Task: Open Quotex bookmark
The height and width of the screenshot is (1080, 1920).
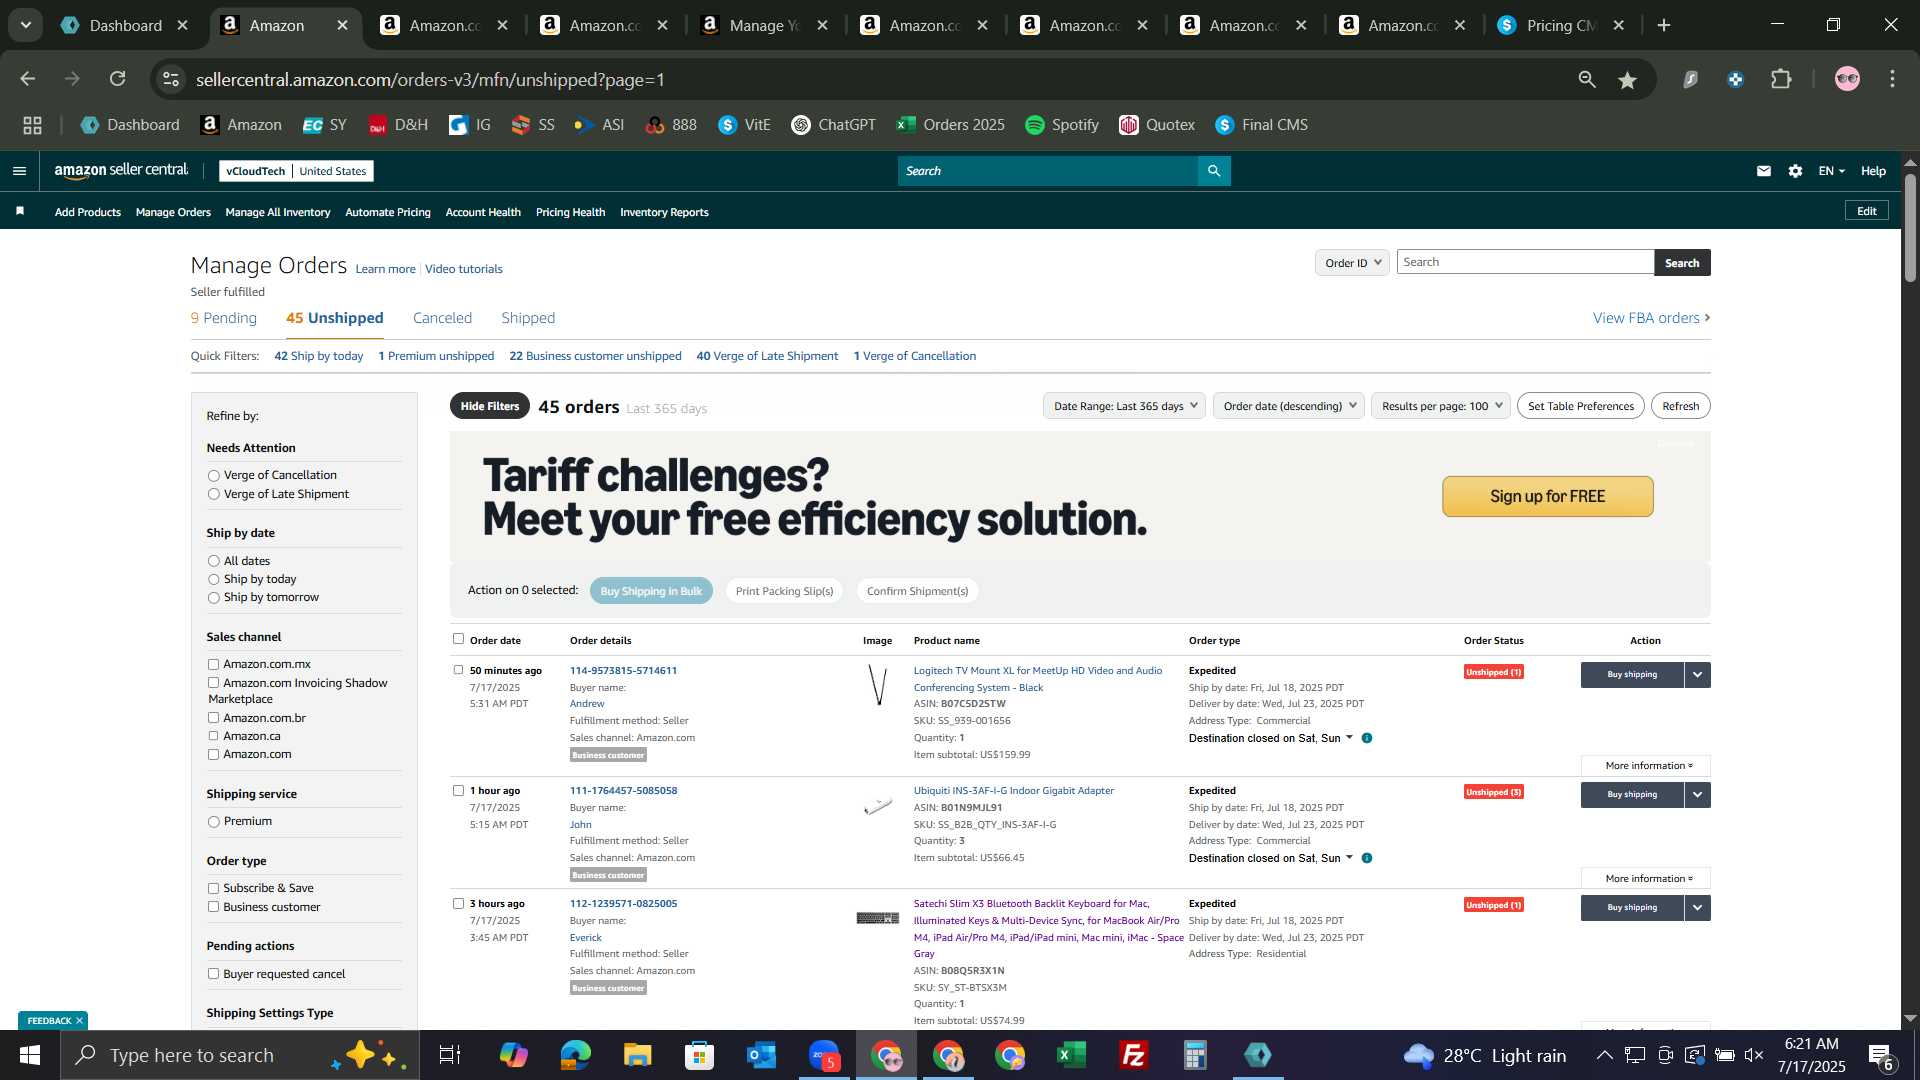Action: [x=1157, y=125]
